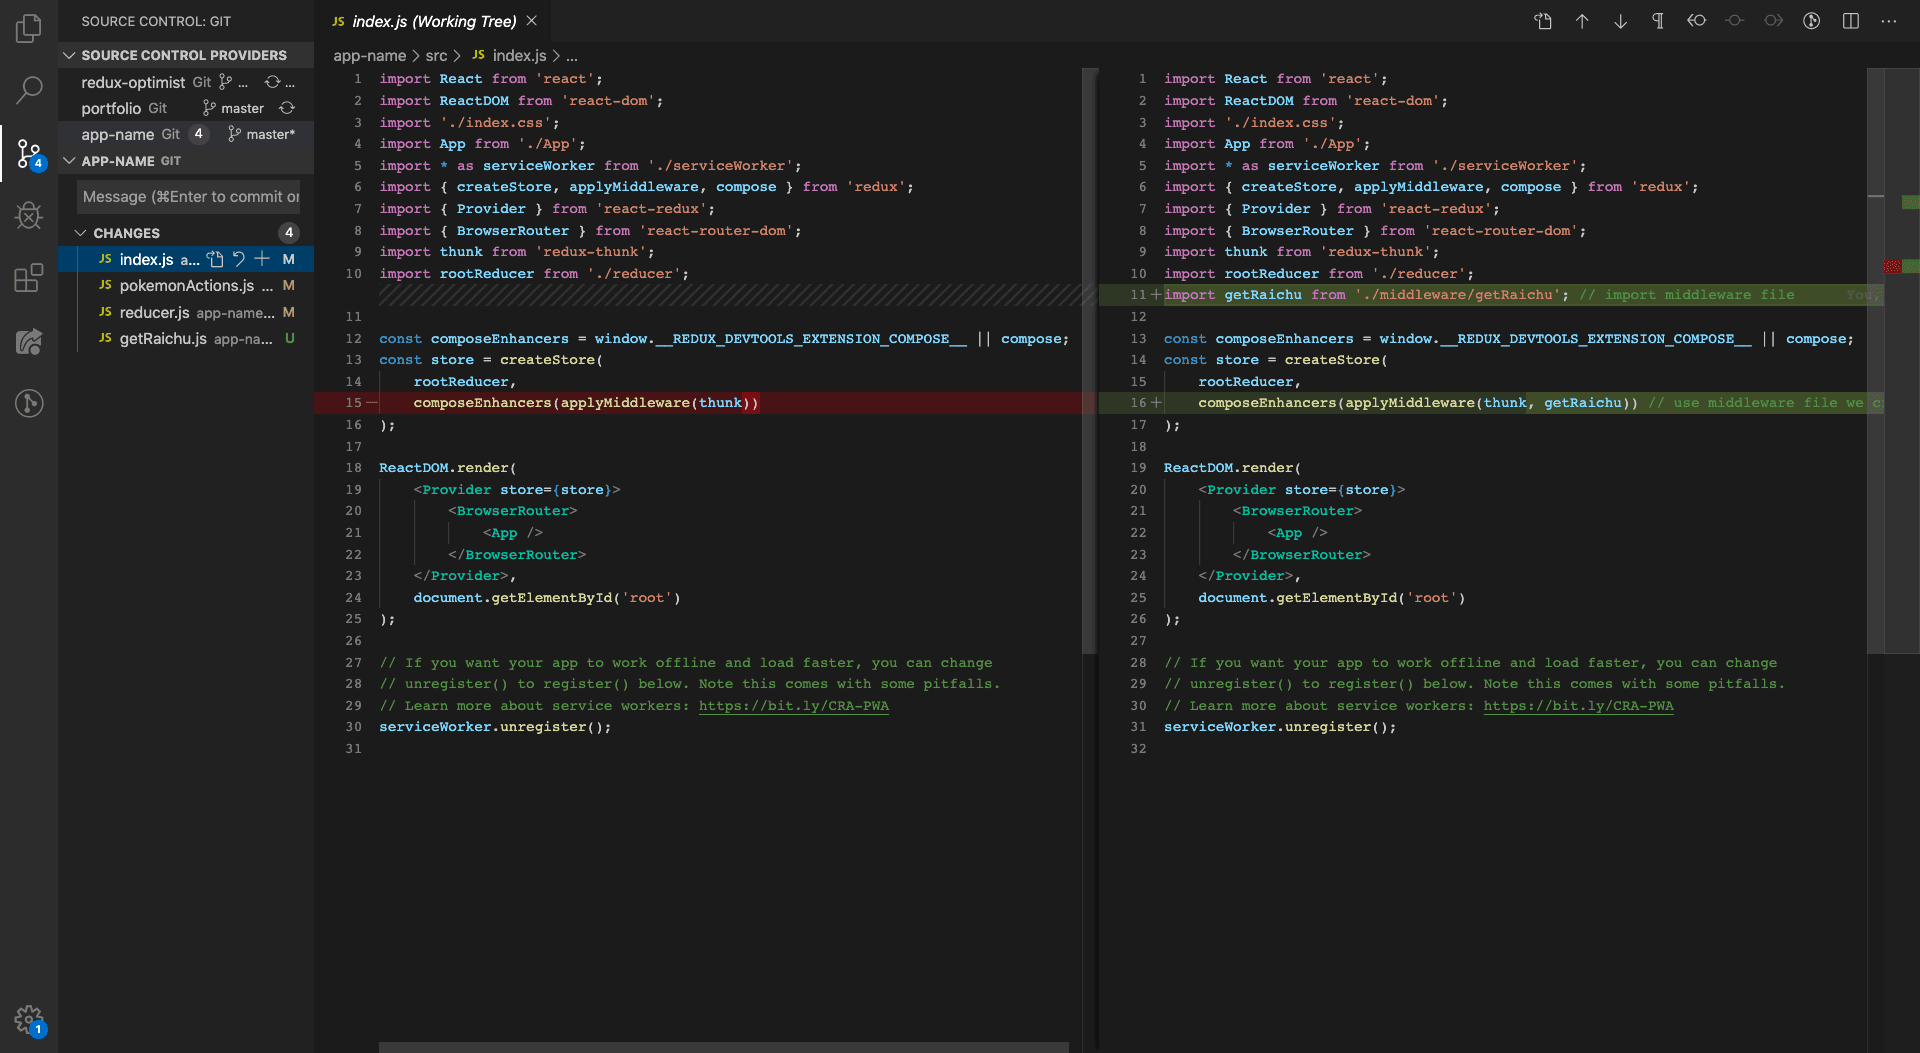Open the Search view in the activity bar
1920x1053 pixels.
pos(29,90)
